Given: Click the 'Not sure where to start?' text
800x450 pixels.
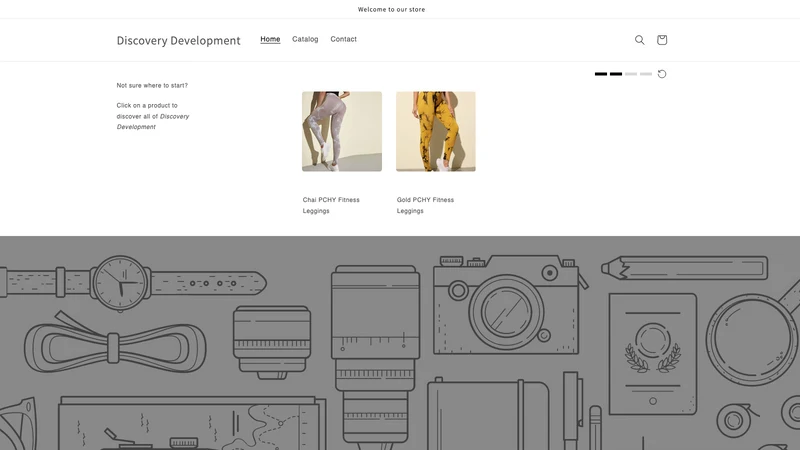Looking at the screenshot, I should click(152, 85).
